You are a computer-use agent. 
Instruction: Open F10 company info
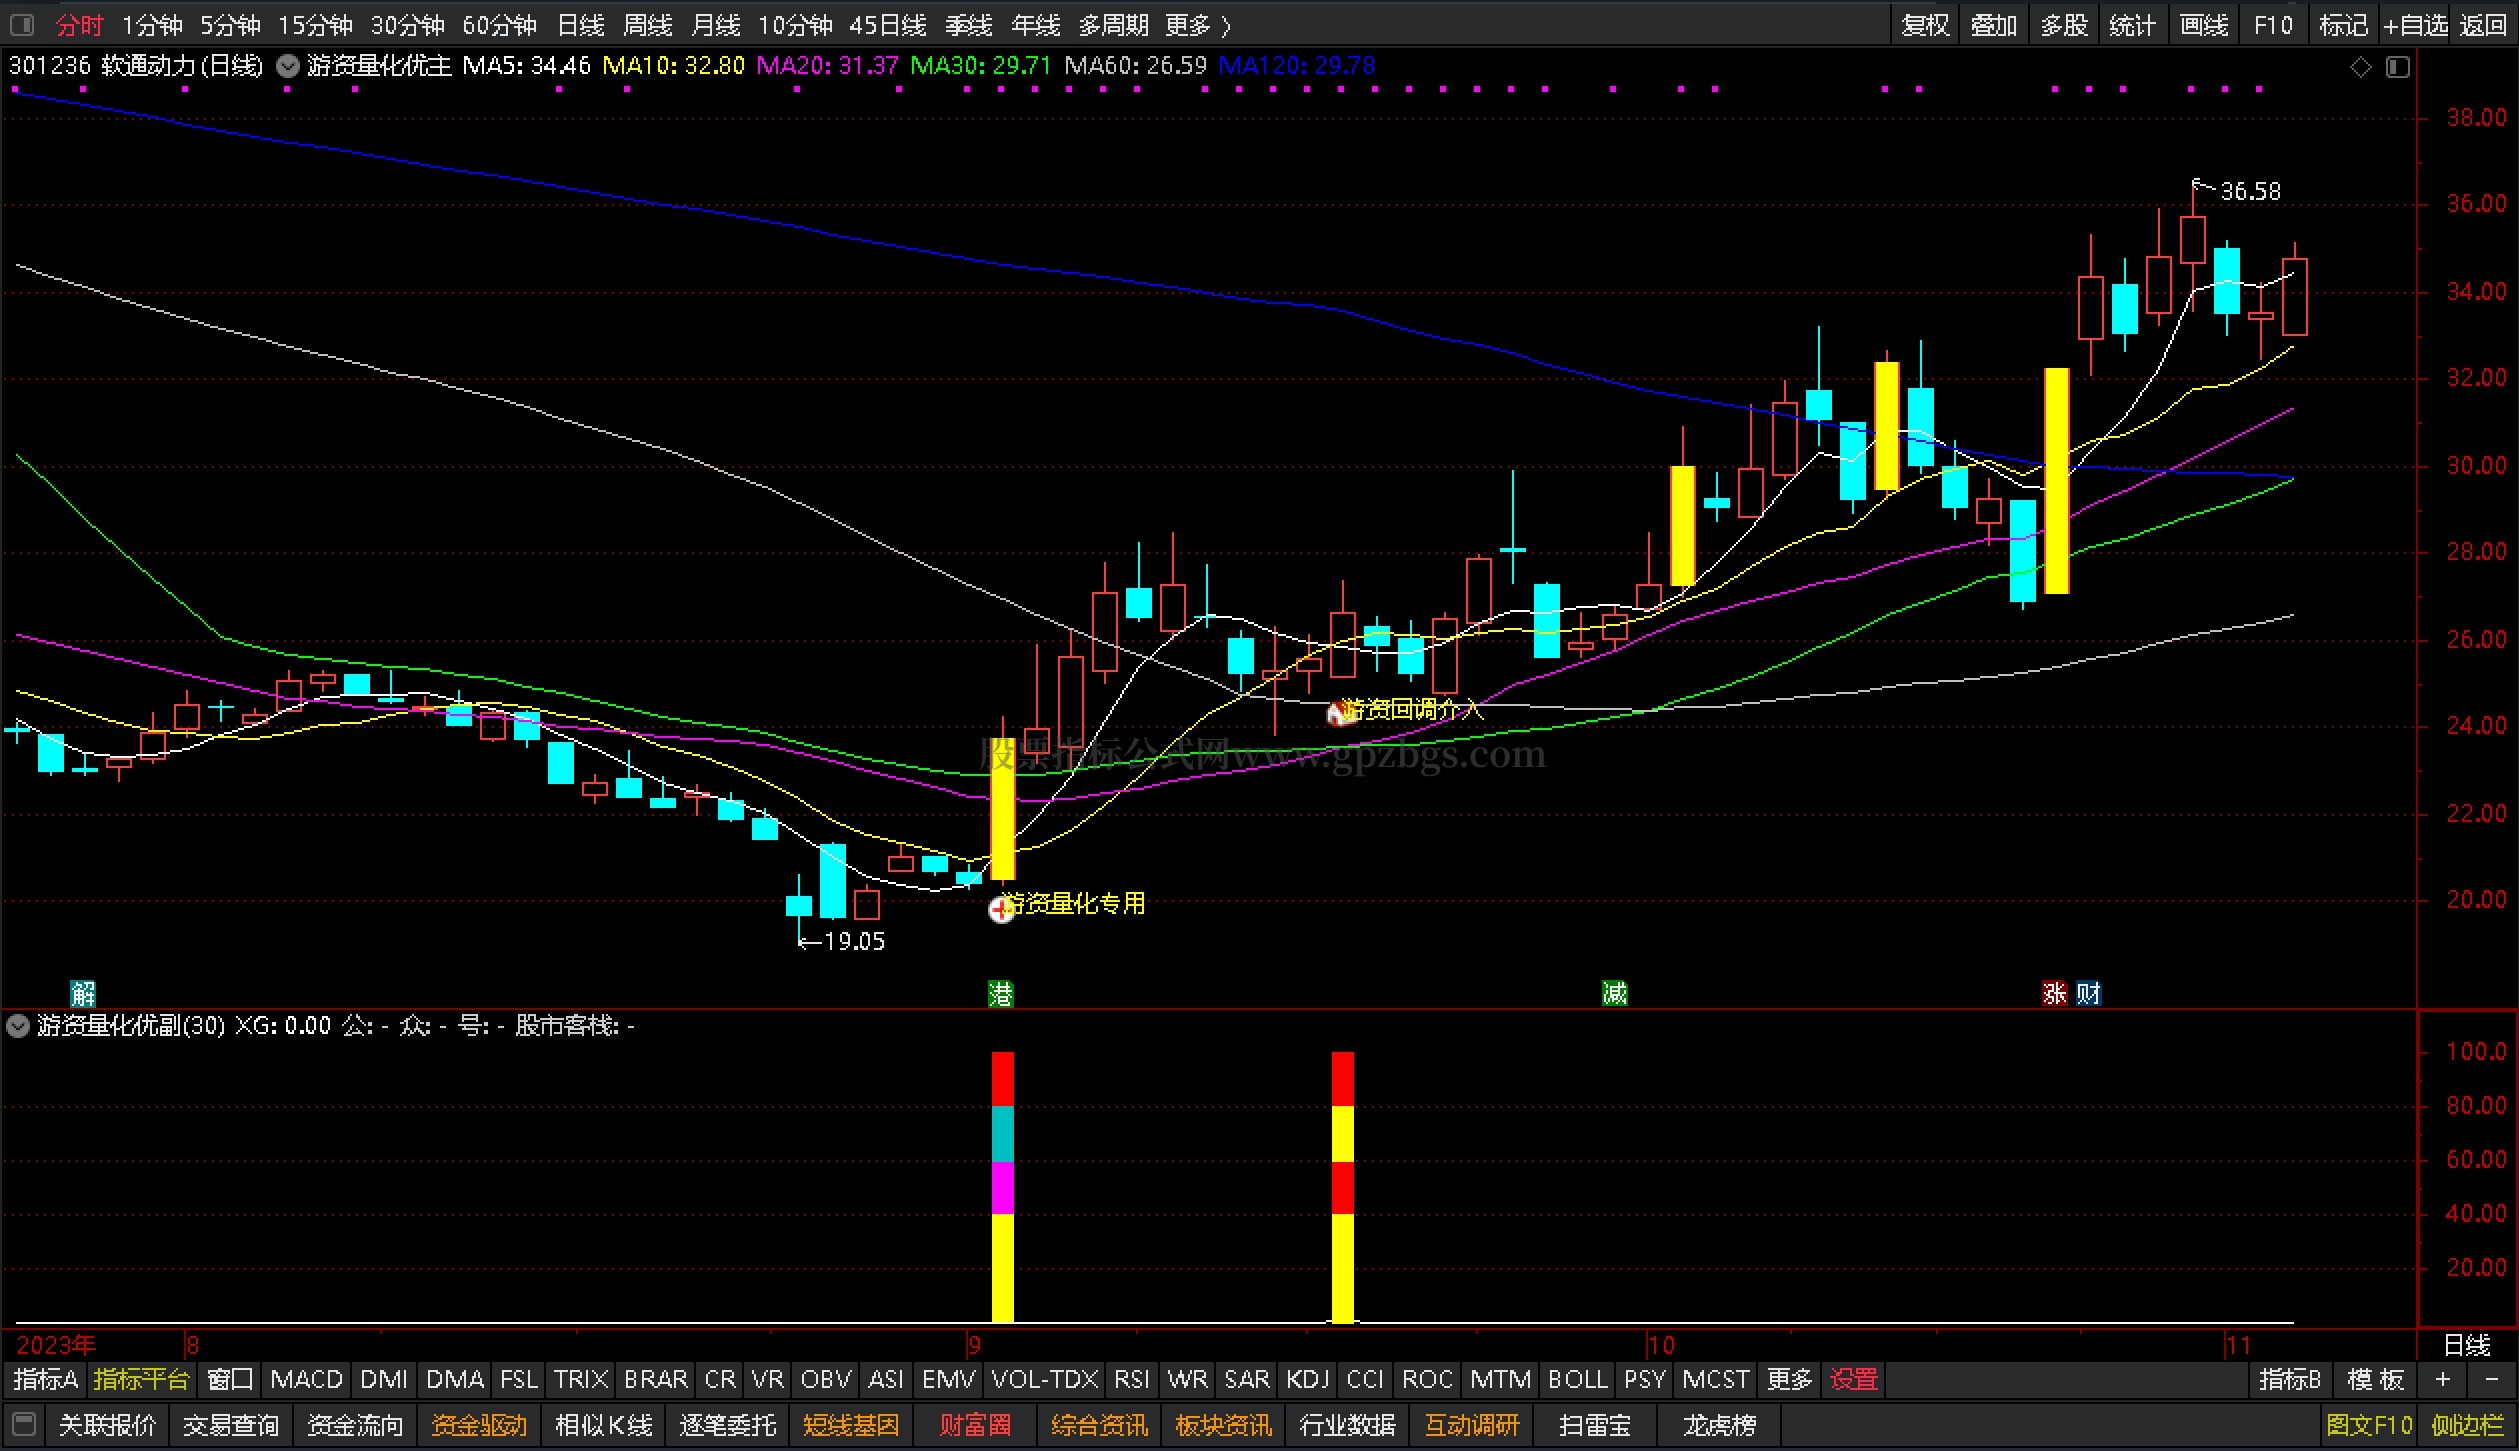tap(2273, 25)
